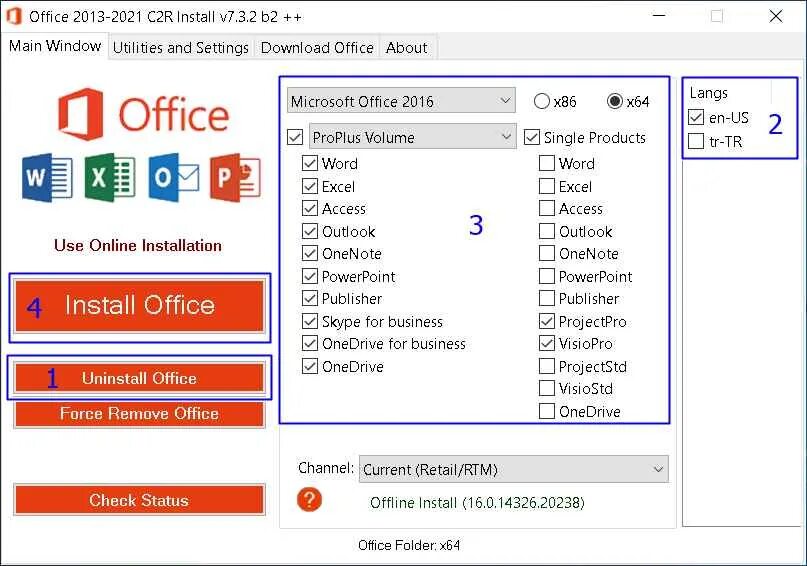Open the ProPlus Volume edition dropdown
The width and height of the screenshot is (807, 566).
(412, 137)
